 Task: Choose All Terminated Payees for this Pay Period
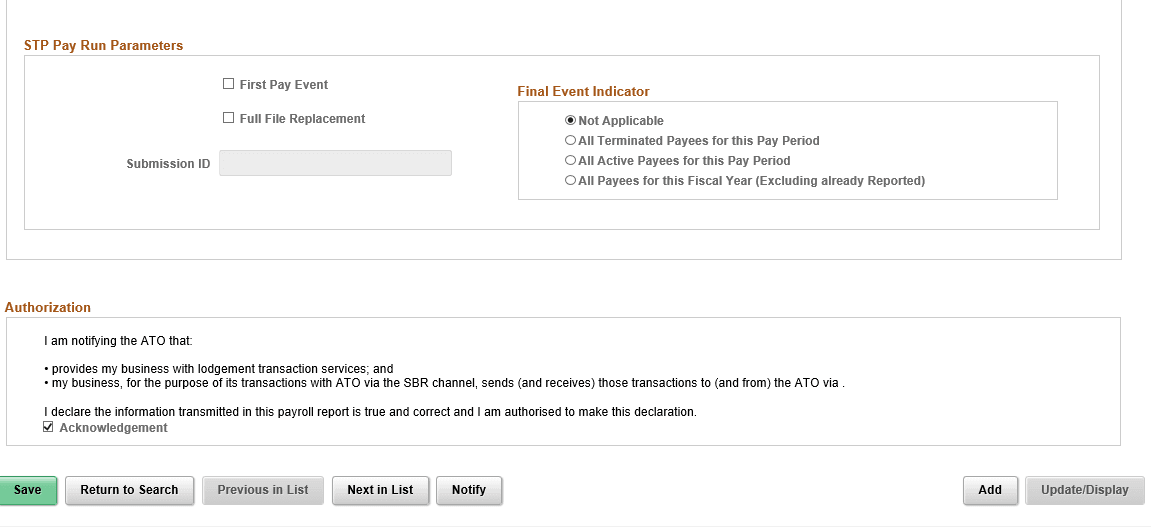coord(571,141)
